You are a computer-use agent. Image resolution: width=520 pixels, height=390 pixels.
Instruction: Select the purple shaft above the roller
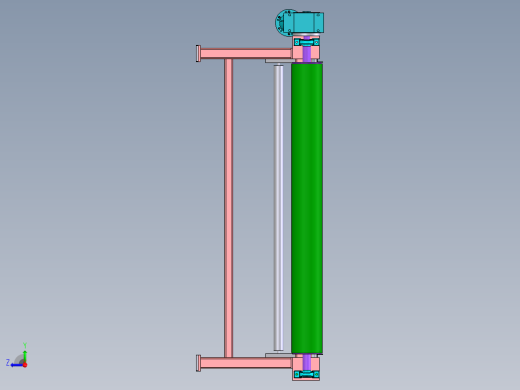[307, 53]
